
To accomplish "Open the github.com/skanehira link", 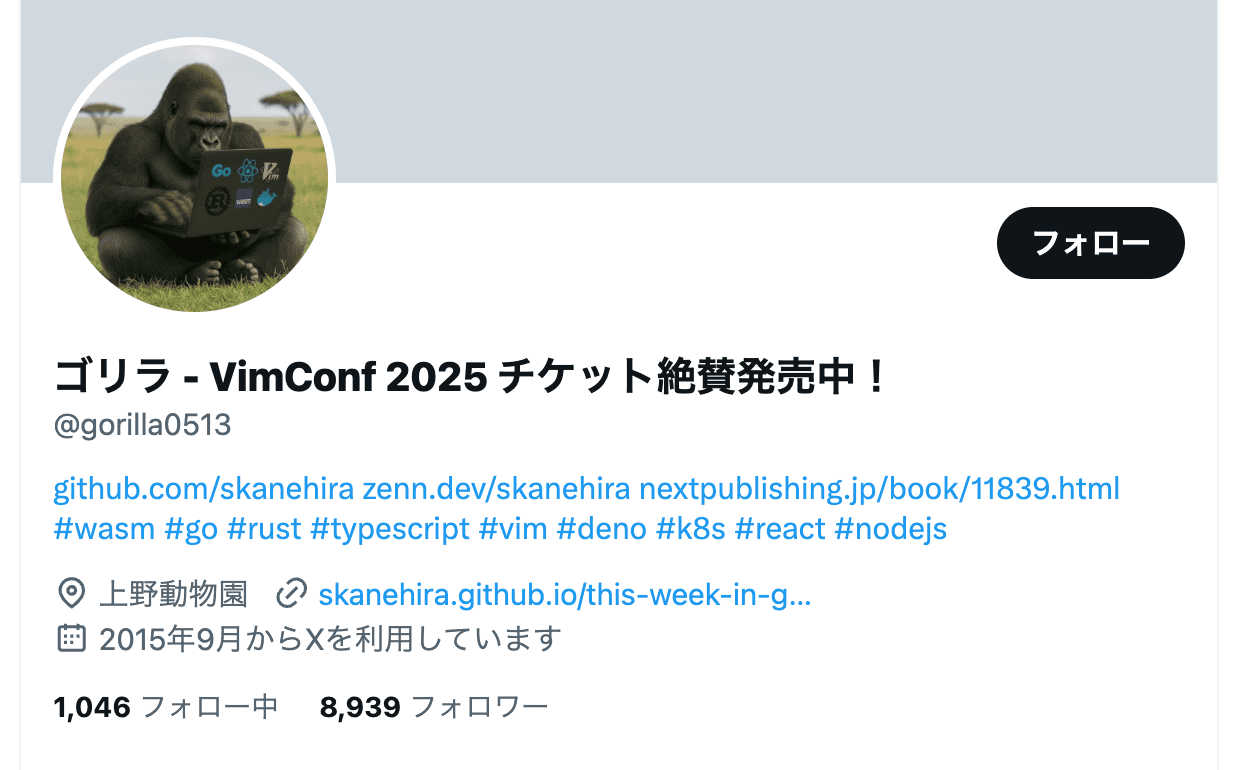I will (x=203, y=489).
